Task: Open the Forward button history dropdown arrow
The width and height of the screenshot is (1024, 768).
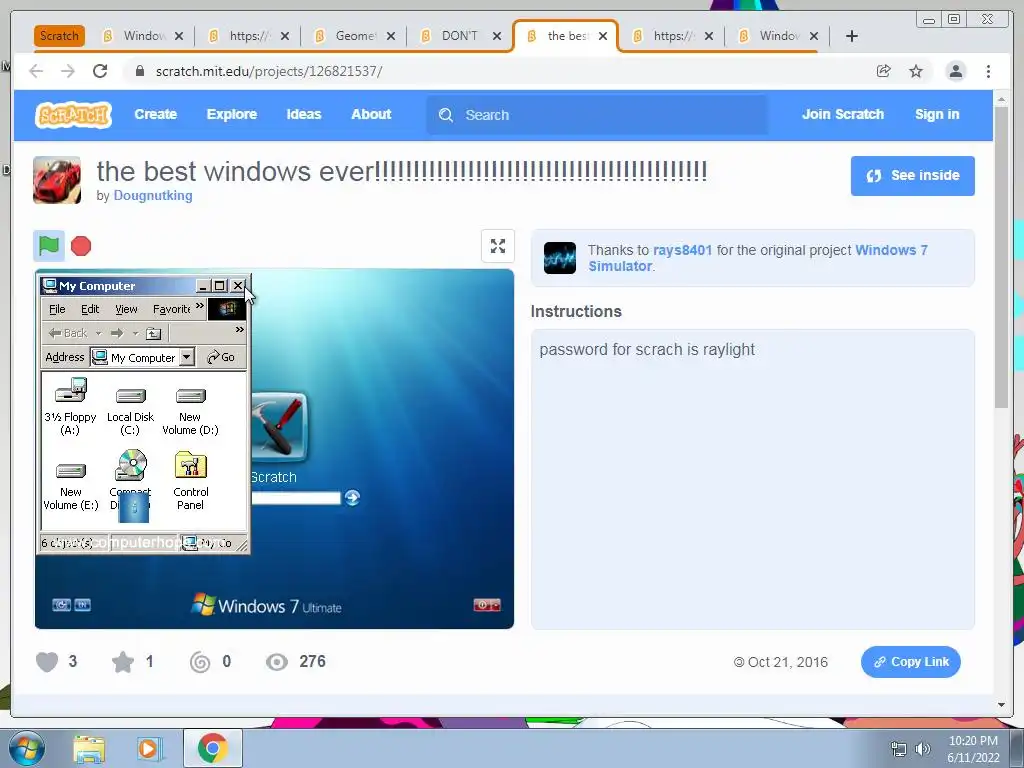Action: [135, 333]
